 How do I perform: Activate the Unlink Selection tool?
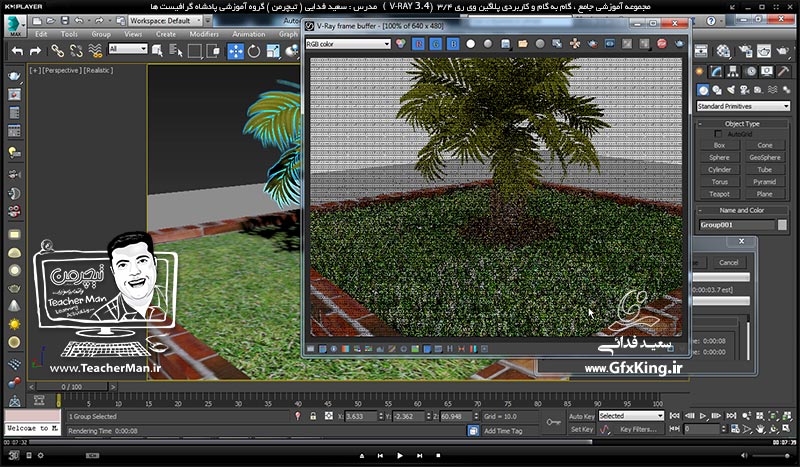(76, 51)
